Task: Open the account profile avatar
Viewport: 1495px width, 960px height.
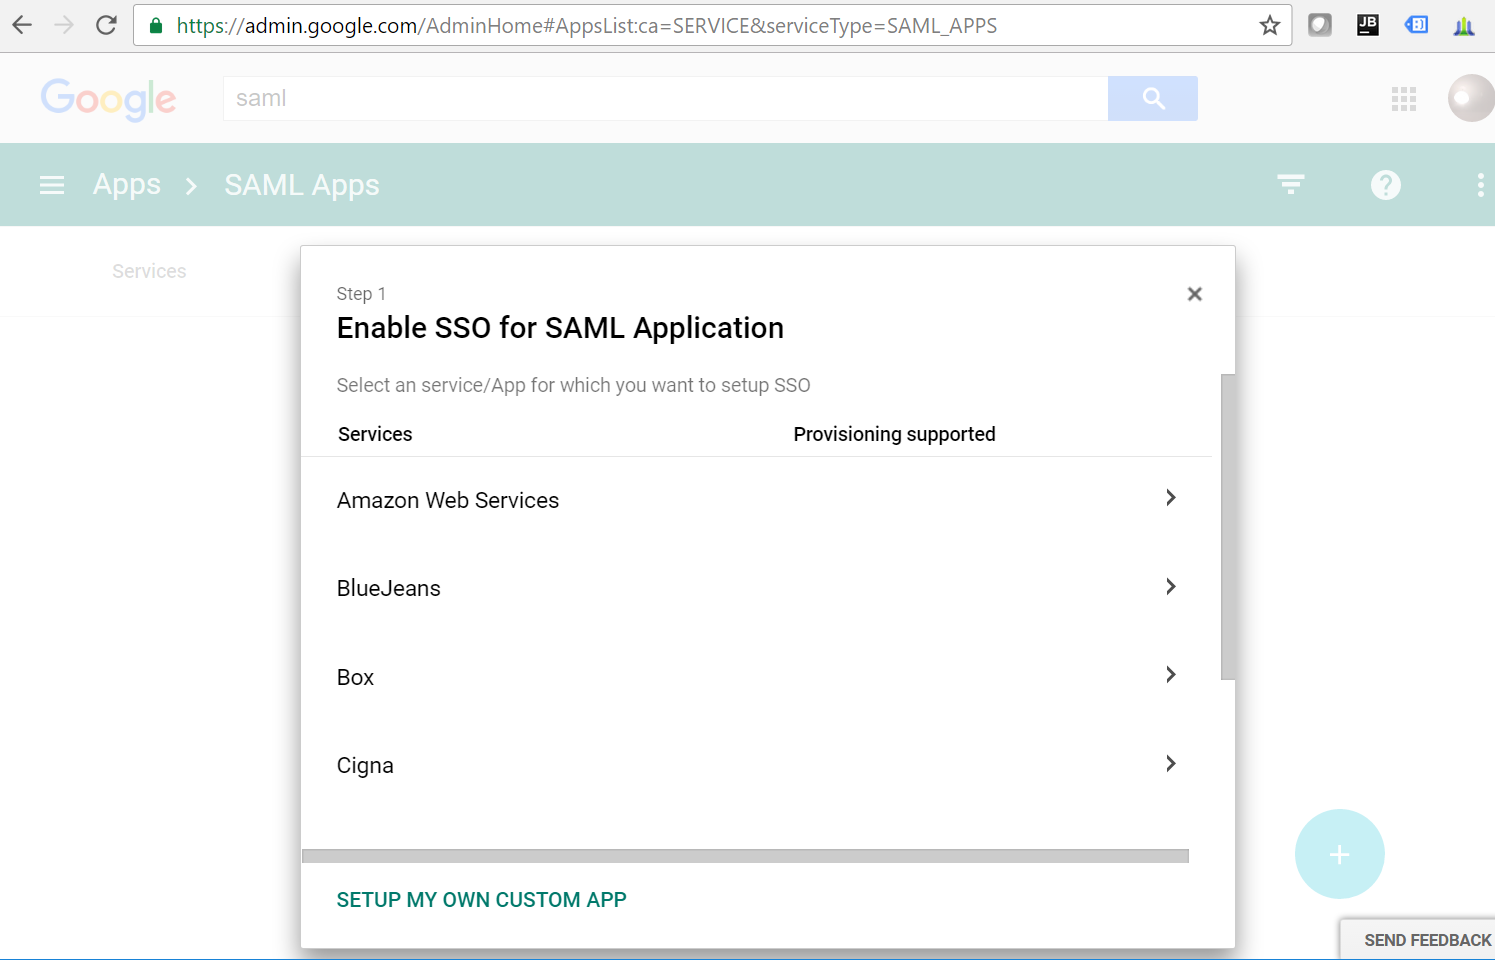Action: (1470, 98)
